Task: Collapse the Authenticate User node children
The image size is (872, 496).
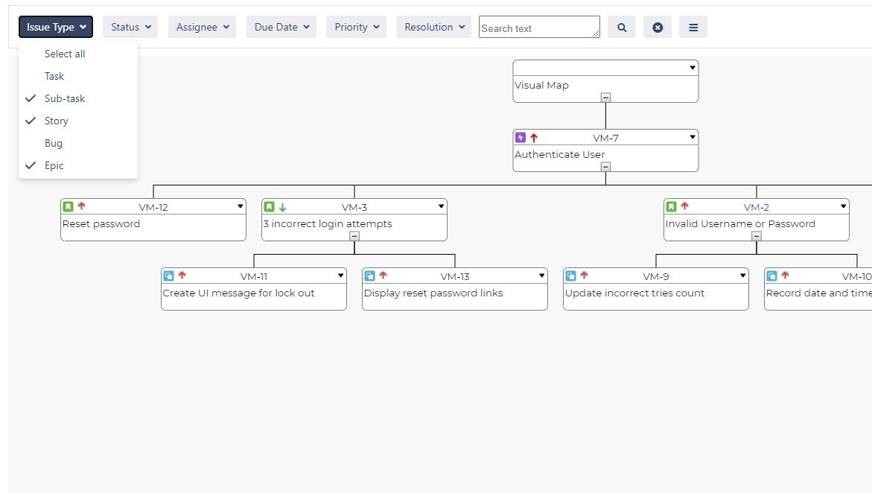Action: click(605, 167)
